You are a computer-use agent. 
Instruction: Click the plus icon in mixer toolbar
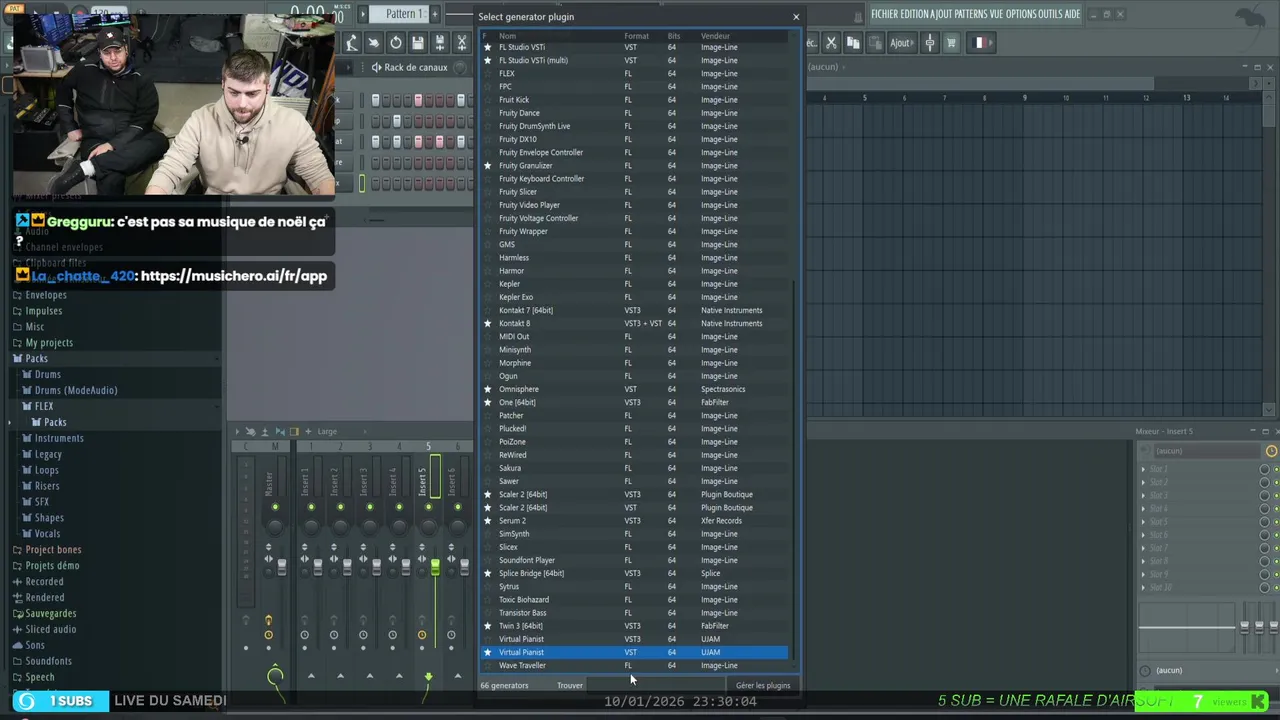(x=308, y=431)
